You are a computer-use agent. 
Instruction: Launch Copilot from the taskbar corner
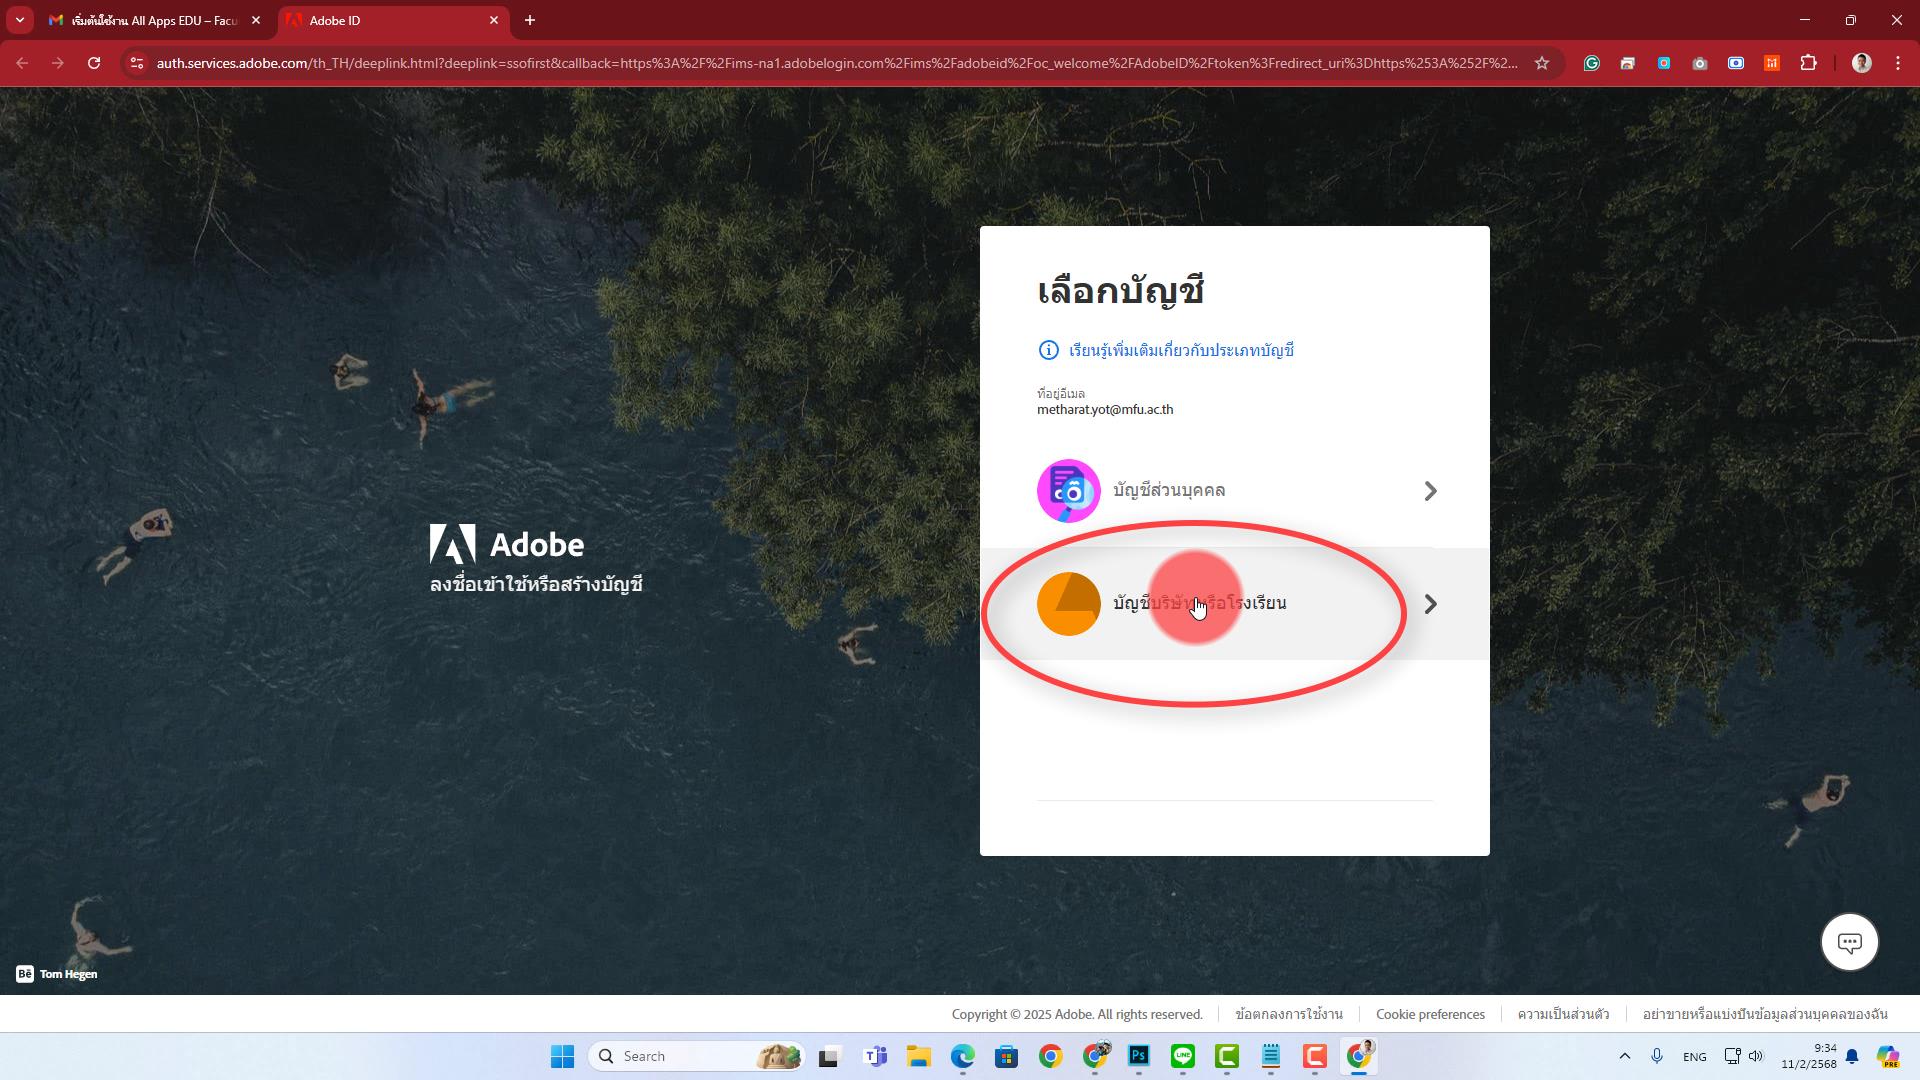(x=1888, y=1056)
